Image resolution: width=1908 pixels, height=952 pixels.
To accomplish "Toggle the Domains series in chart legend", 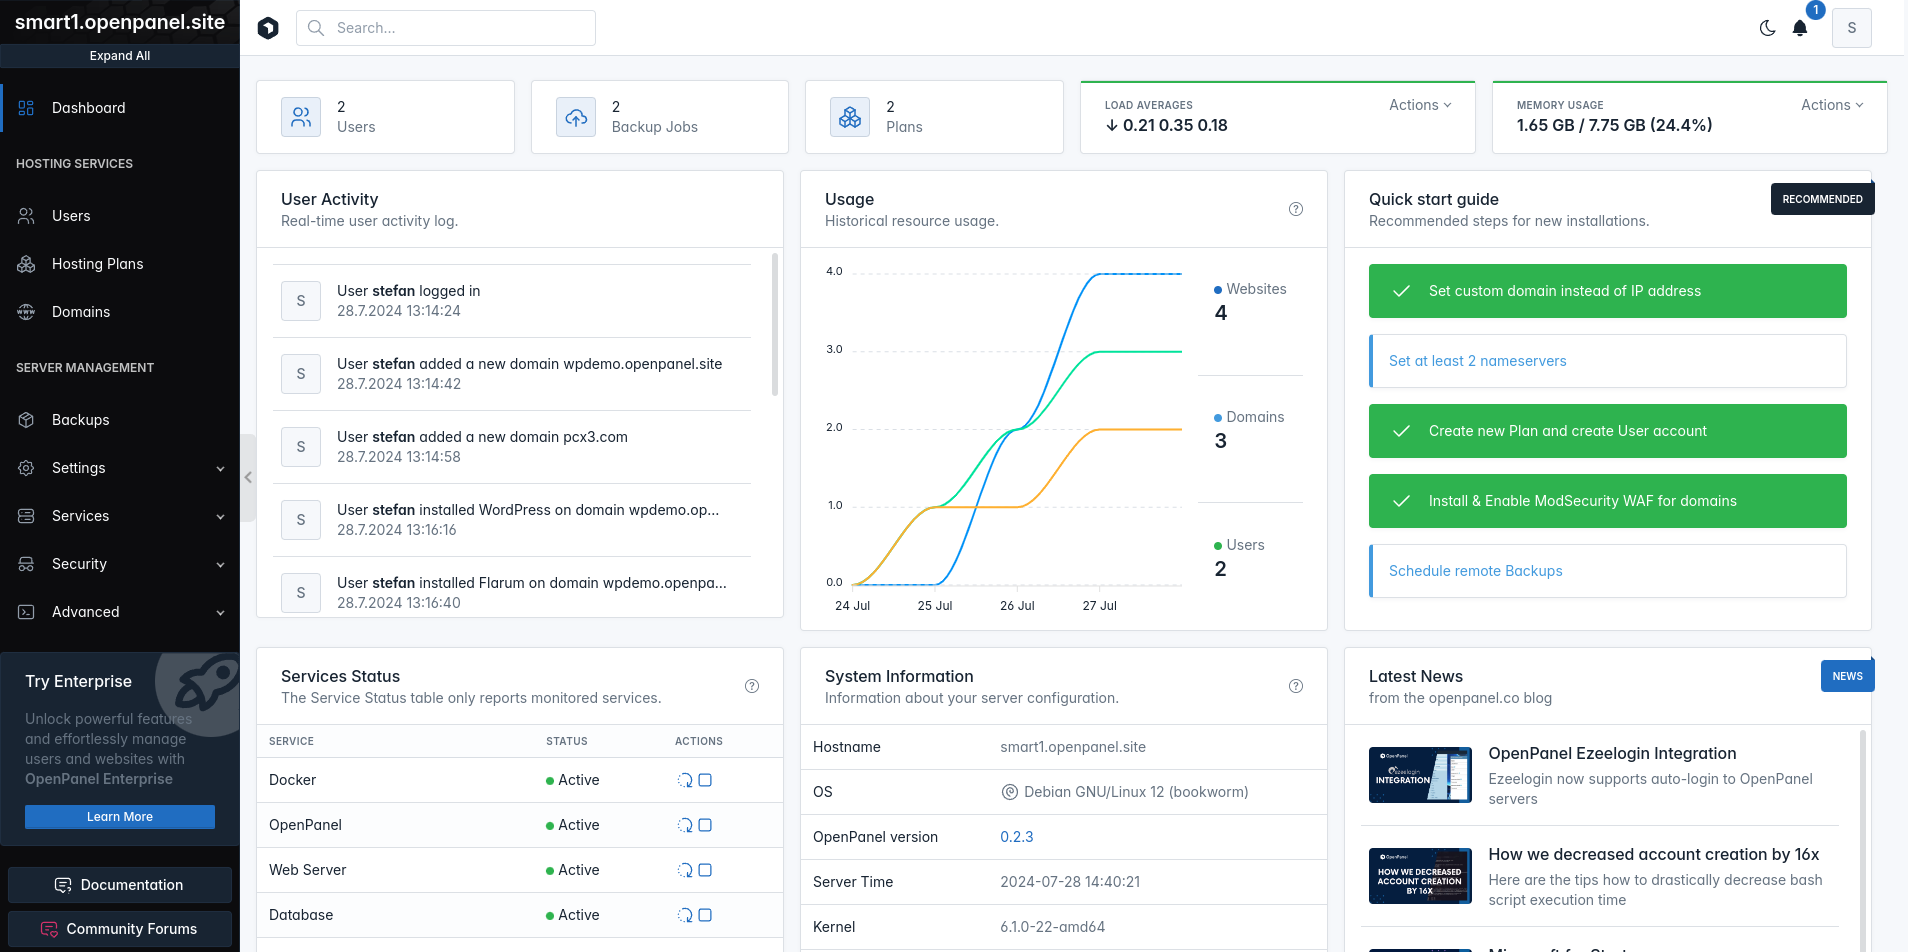I will click(x=1249, y=417).
